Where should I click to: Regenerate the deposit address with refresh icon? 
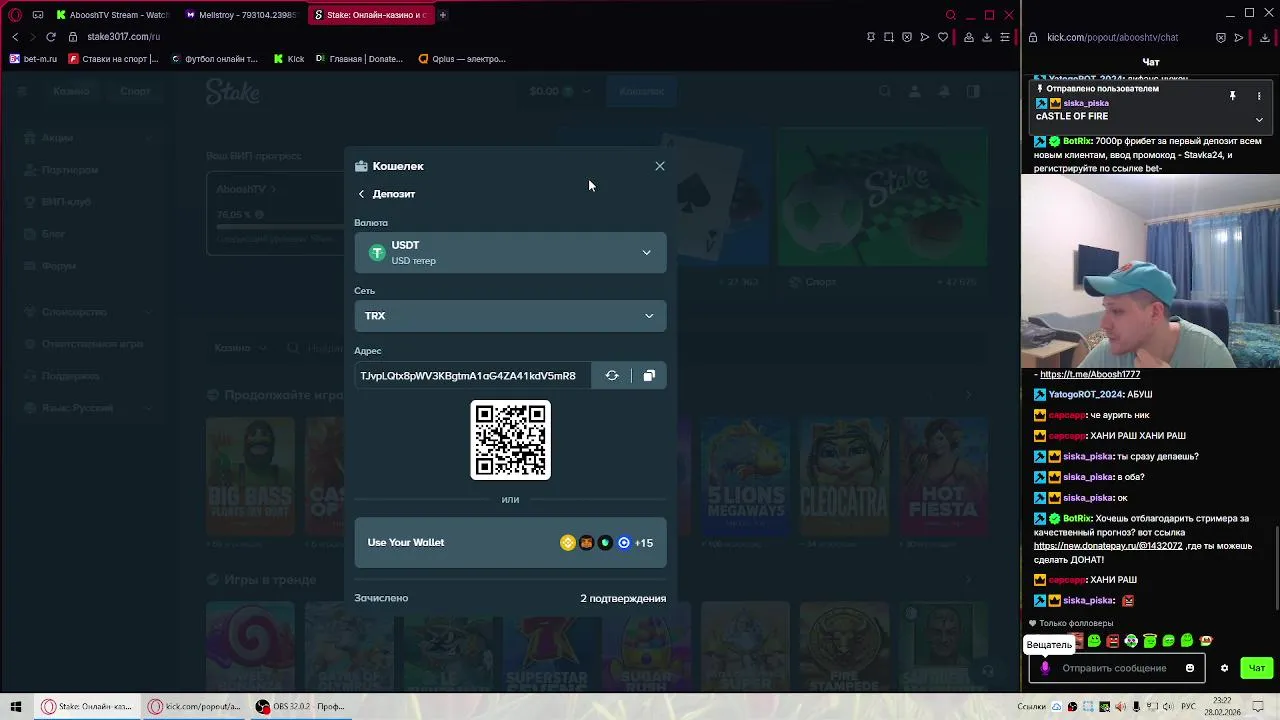[x=612, y=376]
